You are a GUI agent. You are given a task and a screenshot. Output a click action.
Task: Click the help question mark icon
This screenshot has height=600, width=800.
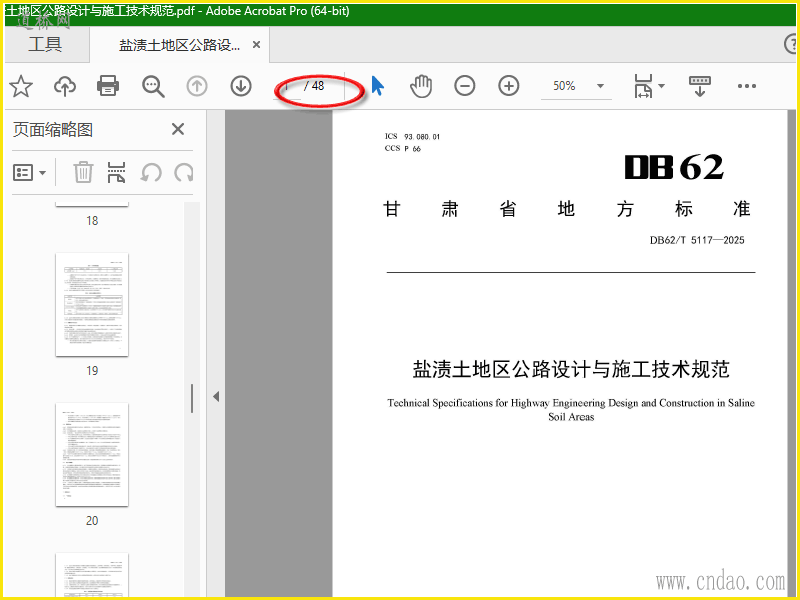(791, 44)
